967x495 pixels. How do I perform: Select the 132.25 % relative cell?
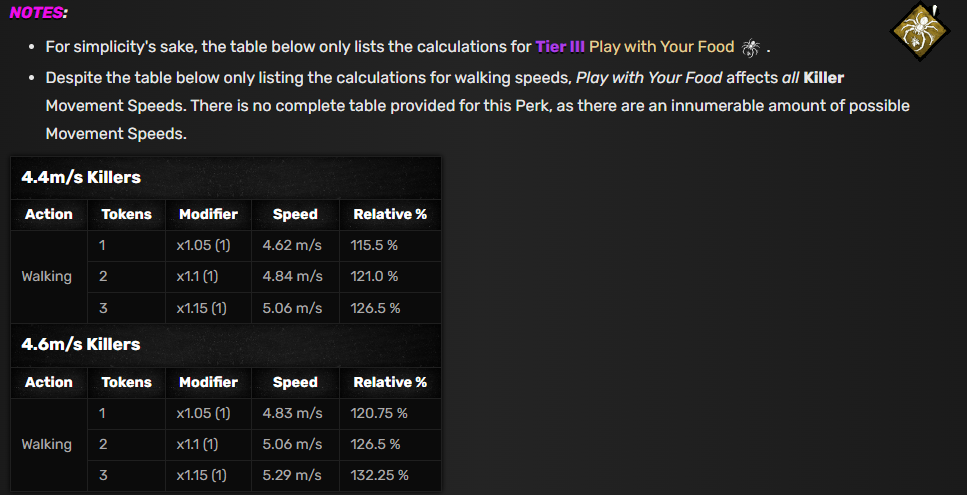390,475
